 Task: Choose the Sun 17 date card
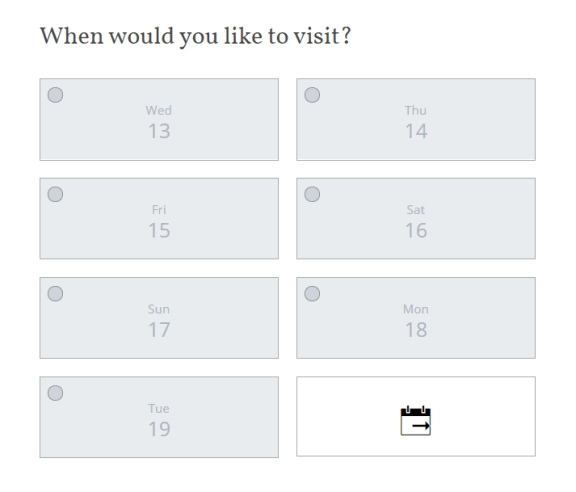(159, 318)
